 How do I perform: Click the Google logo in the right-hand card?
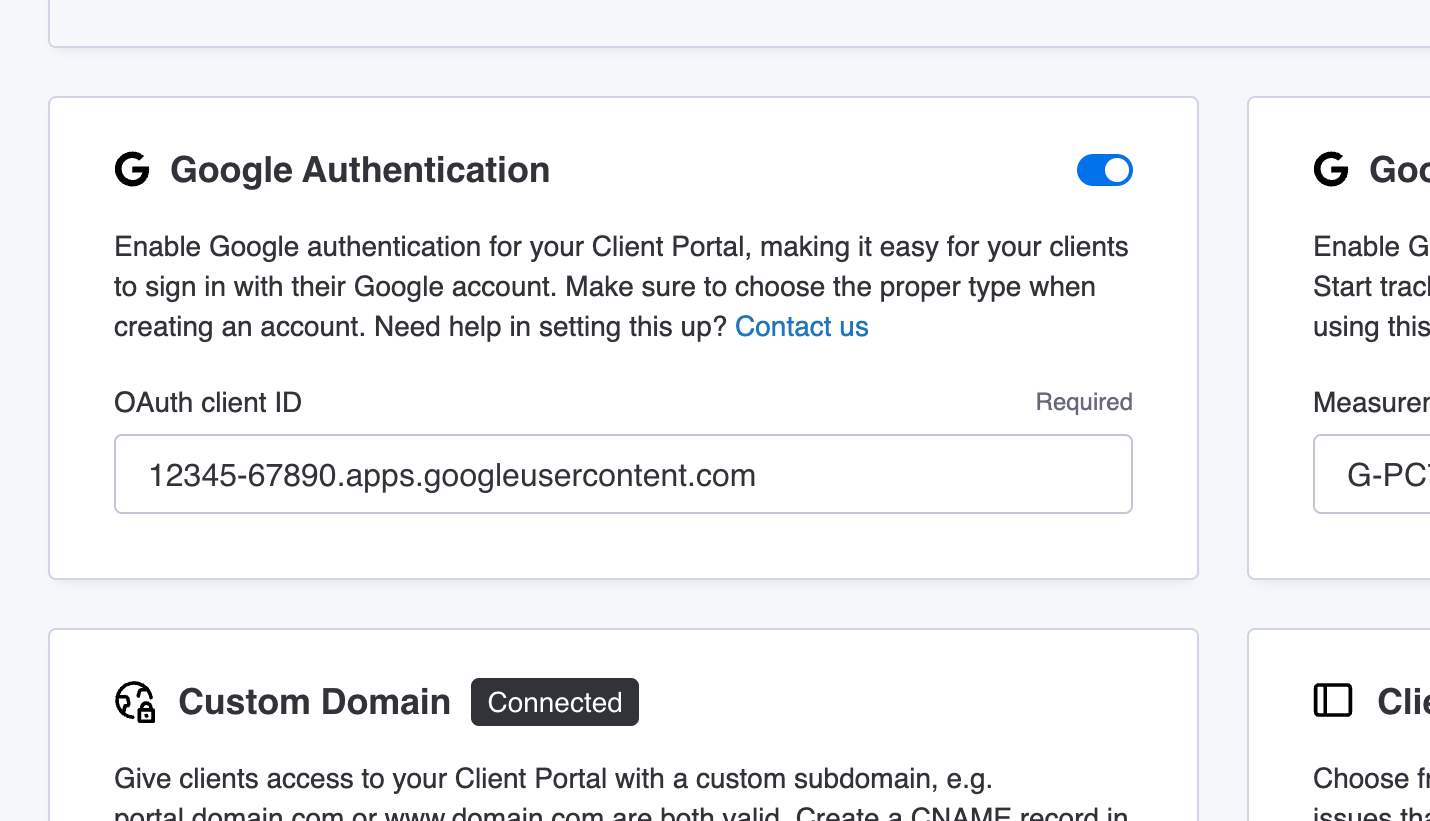point(1331,170)
